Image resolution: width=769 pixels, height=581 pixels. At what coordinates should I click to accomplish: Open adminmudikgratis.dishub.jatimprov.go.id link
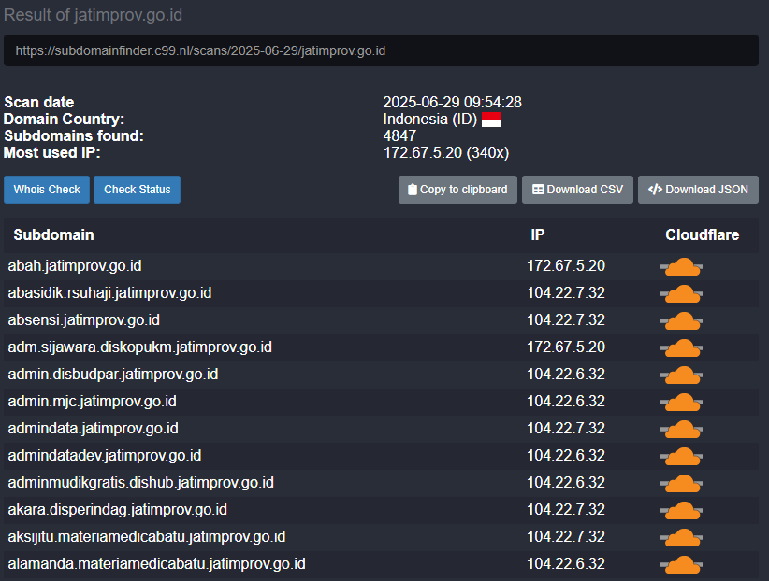[140, 482]
